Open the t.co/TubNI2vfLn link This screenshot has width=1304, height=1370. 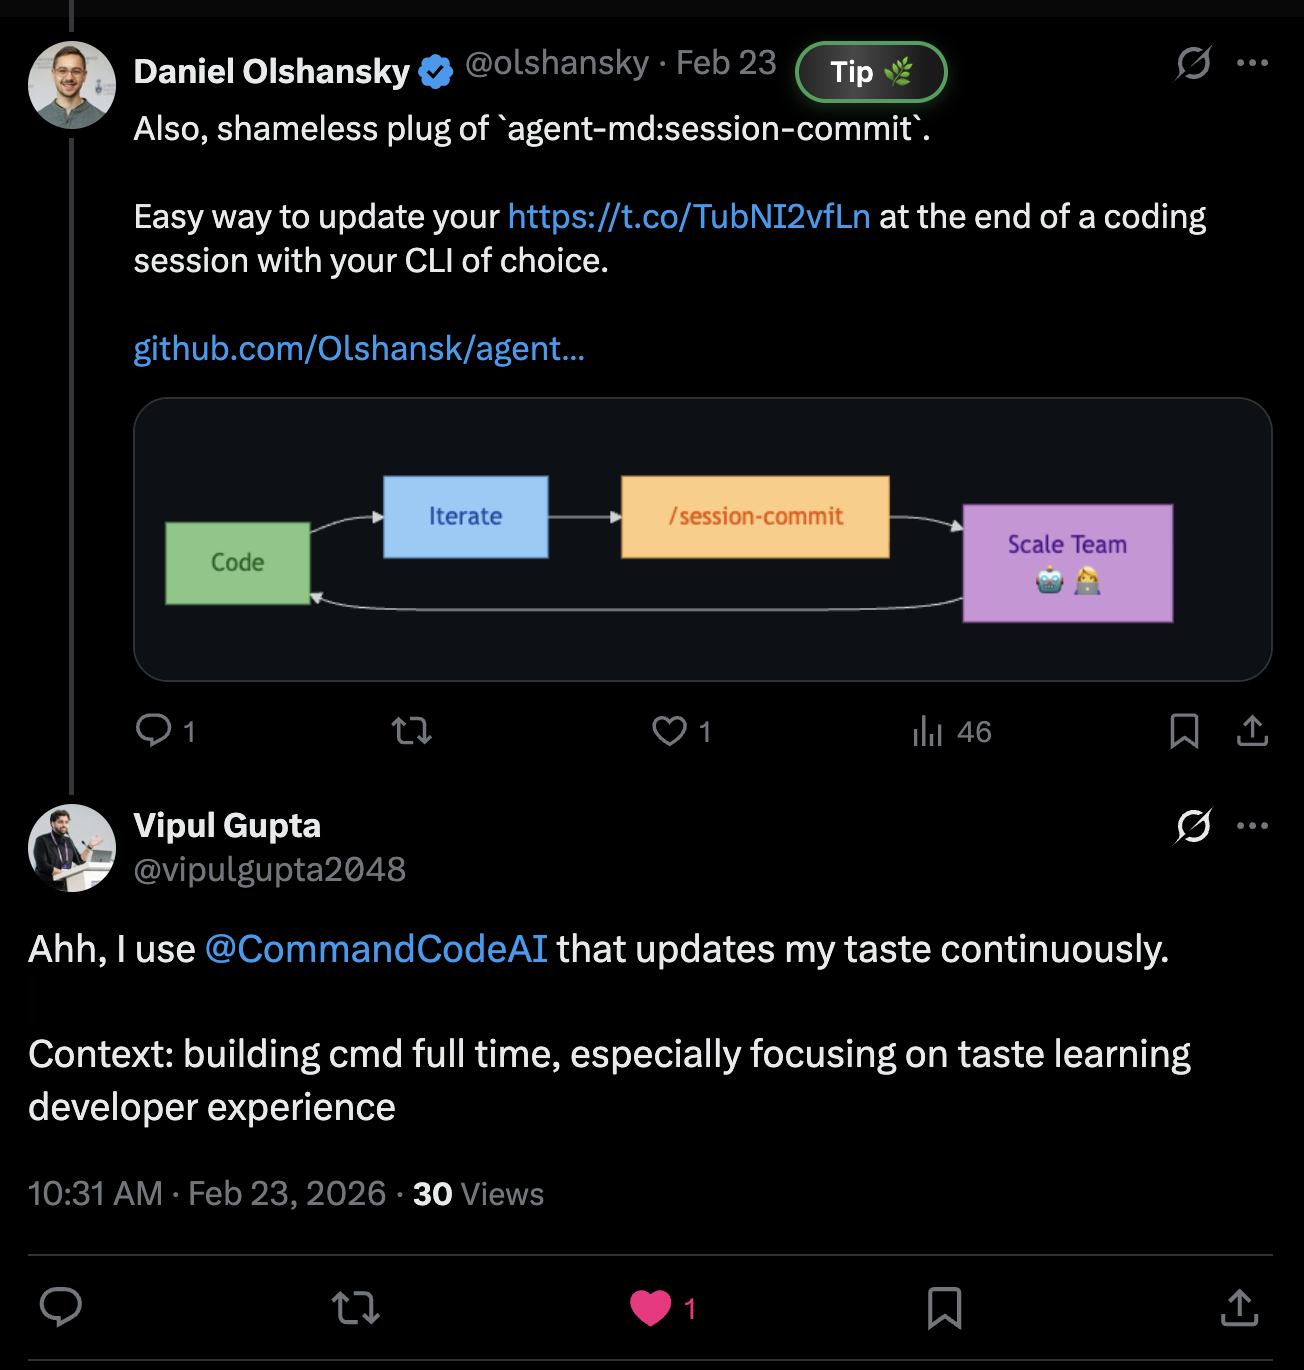pos(688,216)
